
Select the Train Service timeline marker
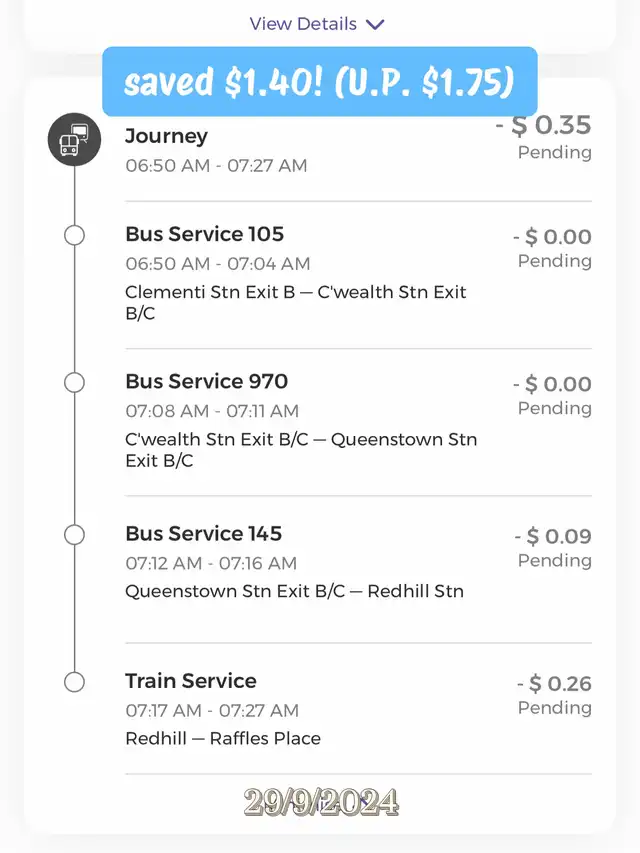75,682
